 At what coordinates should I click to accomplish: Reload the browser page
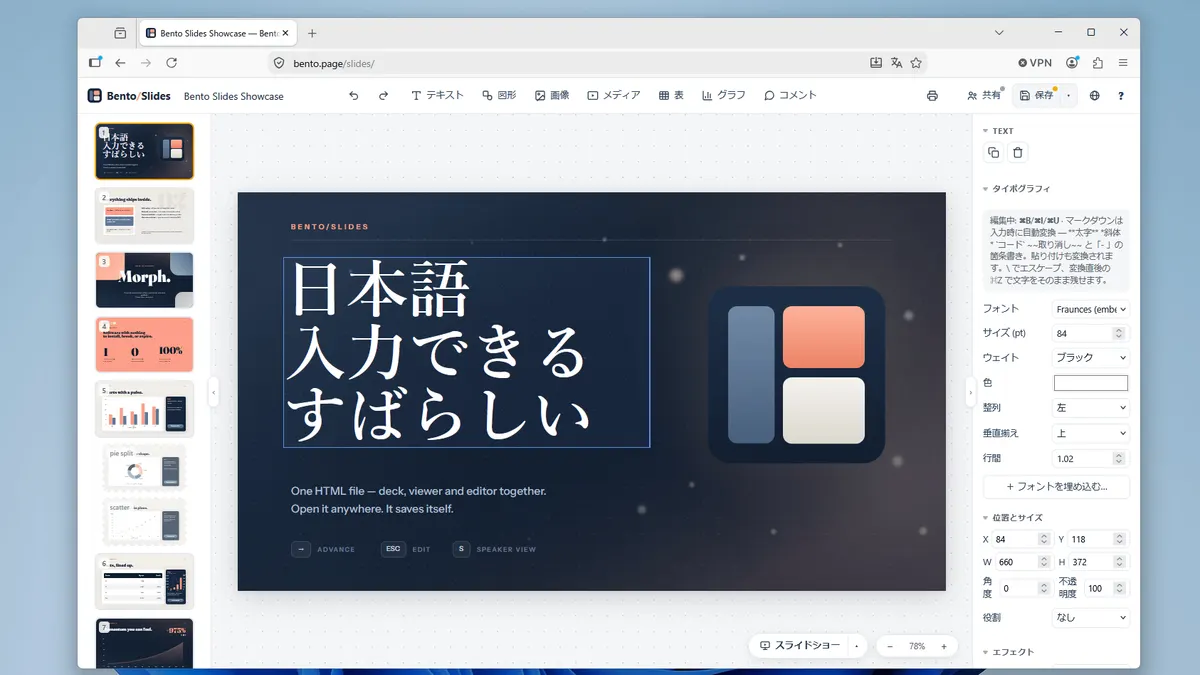tap(172, 62)
